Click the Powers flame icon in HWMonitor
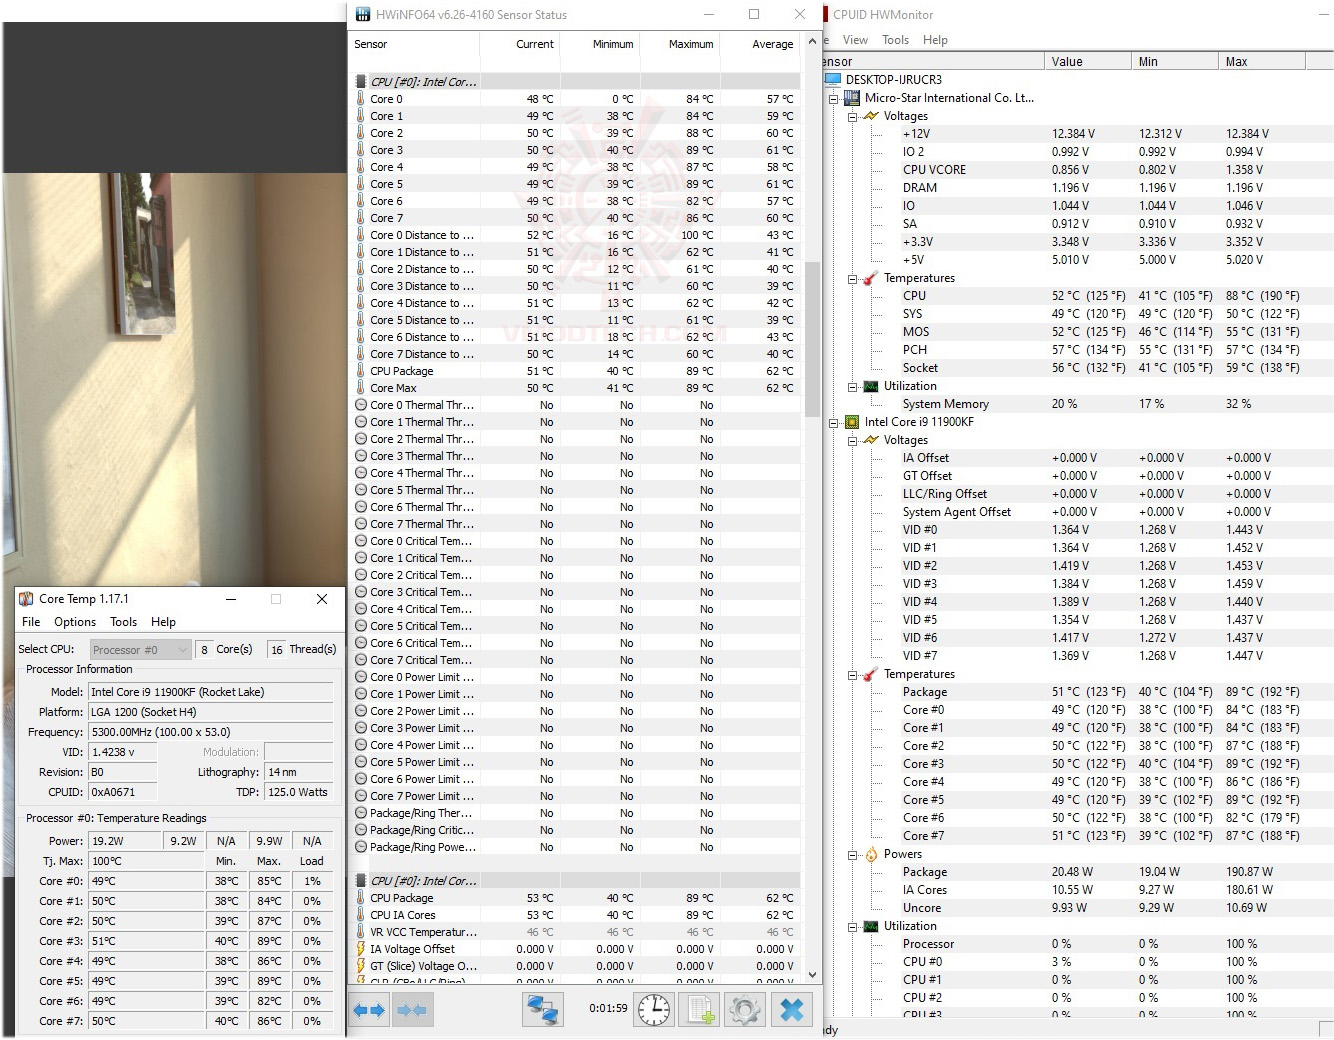This screenshot has width=1334, height=1040. (x=871, y=854)
